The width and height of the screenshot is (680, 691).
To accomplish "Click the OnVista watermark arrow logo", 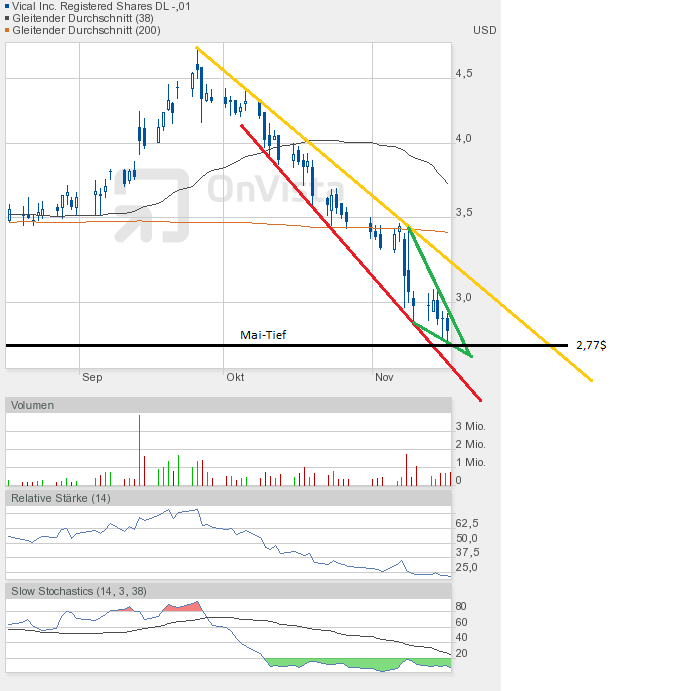I will 150,207.
